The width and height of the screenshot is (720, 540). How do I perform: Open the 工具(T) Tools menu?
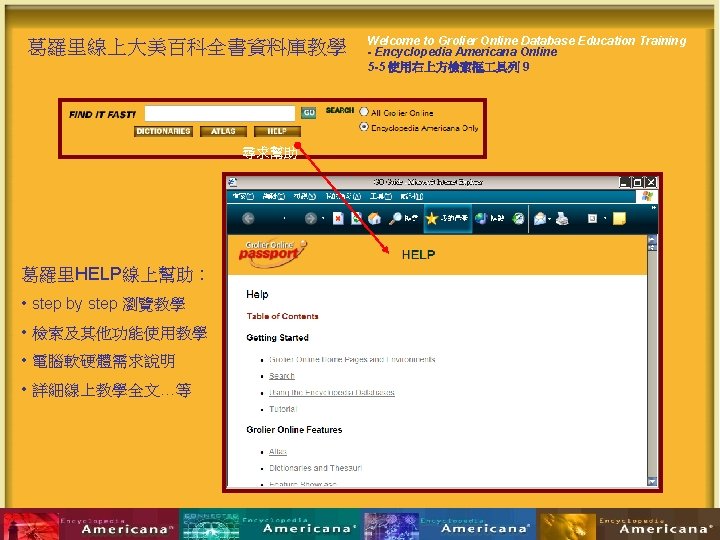coord(381,197)
